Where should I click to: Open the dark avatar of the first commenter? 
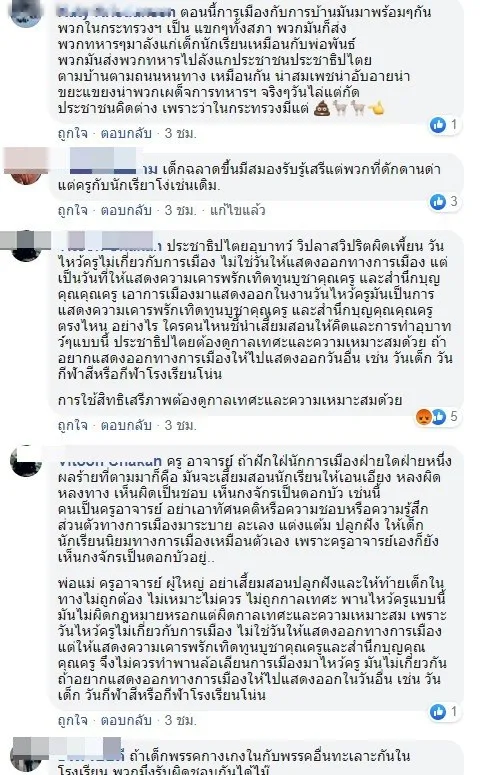click(26, 14)
